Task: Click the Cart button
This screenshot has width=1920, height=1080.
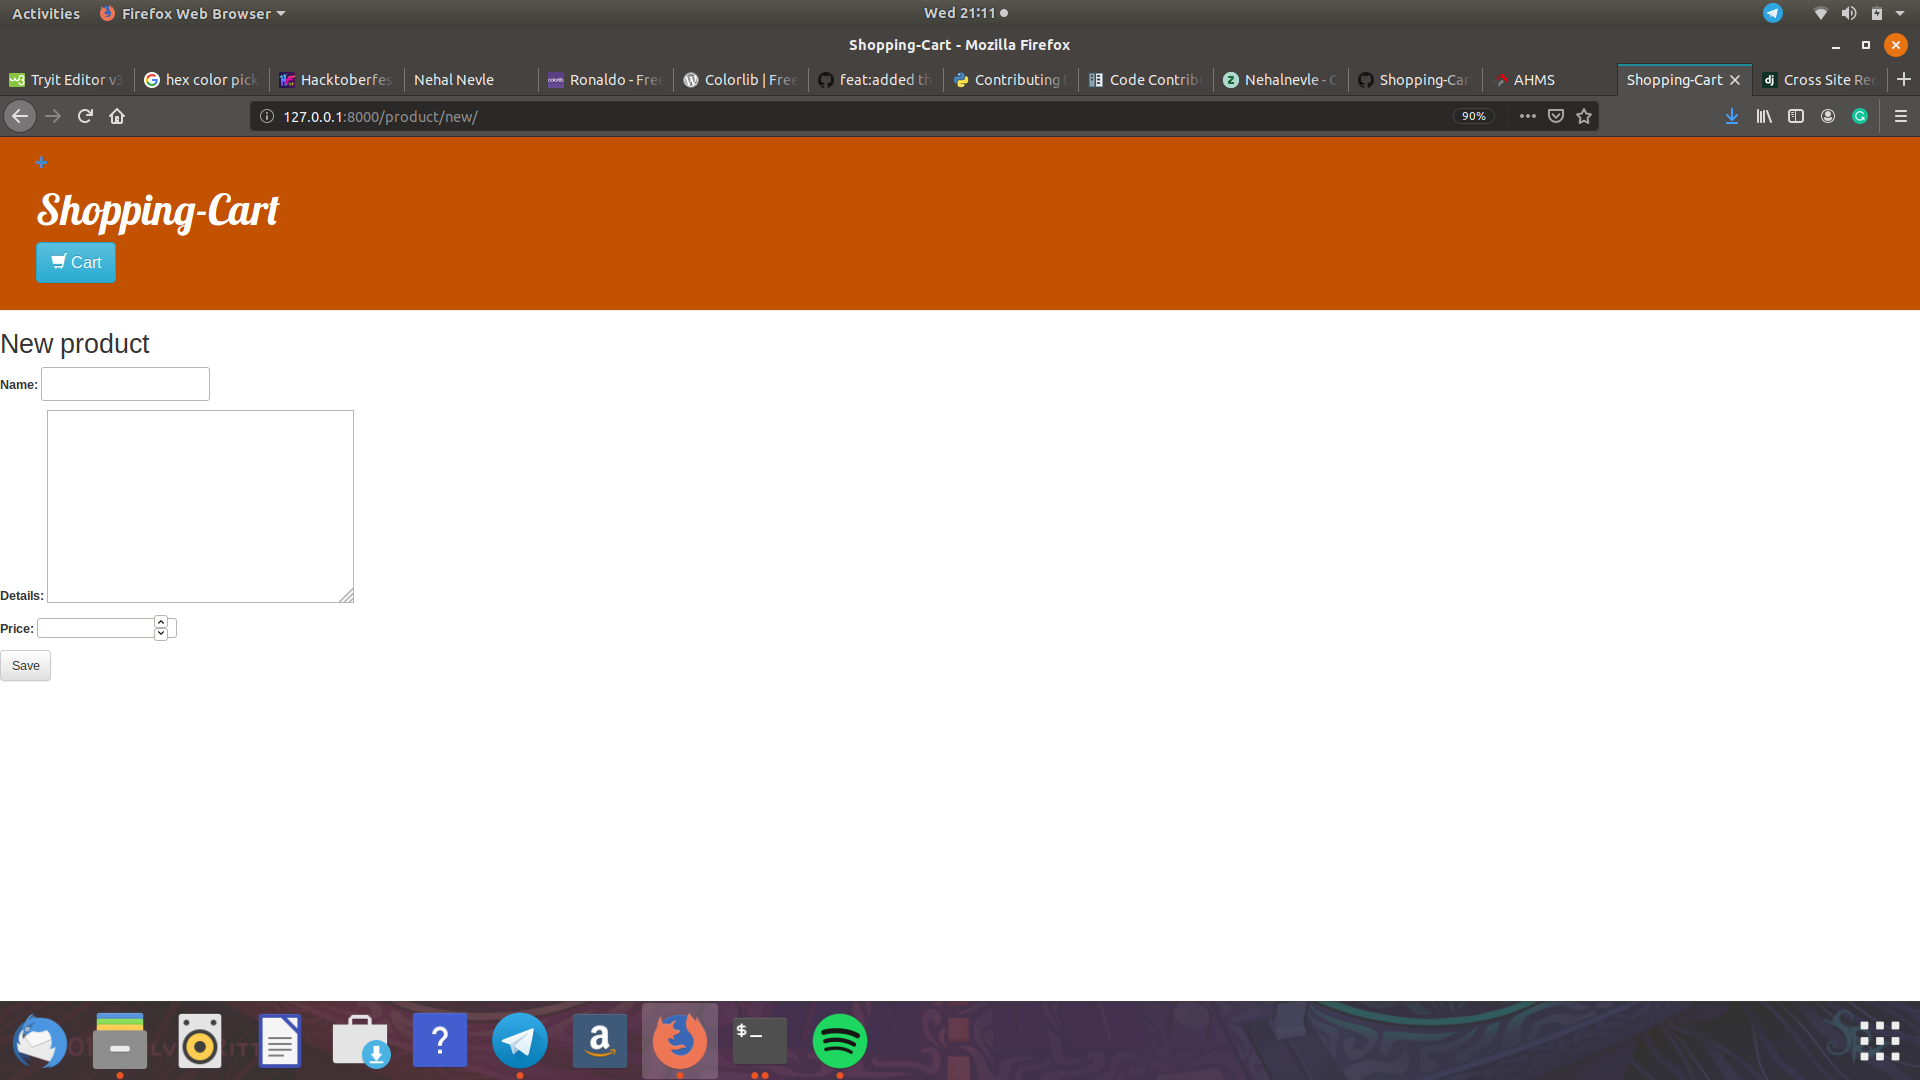Action: tap(76, 262)
